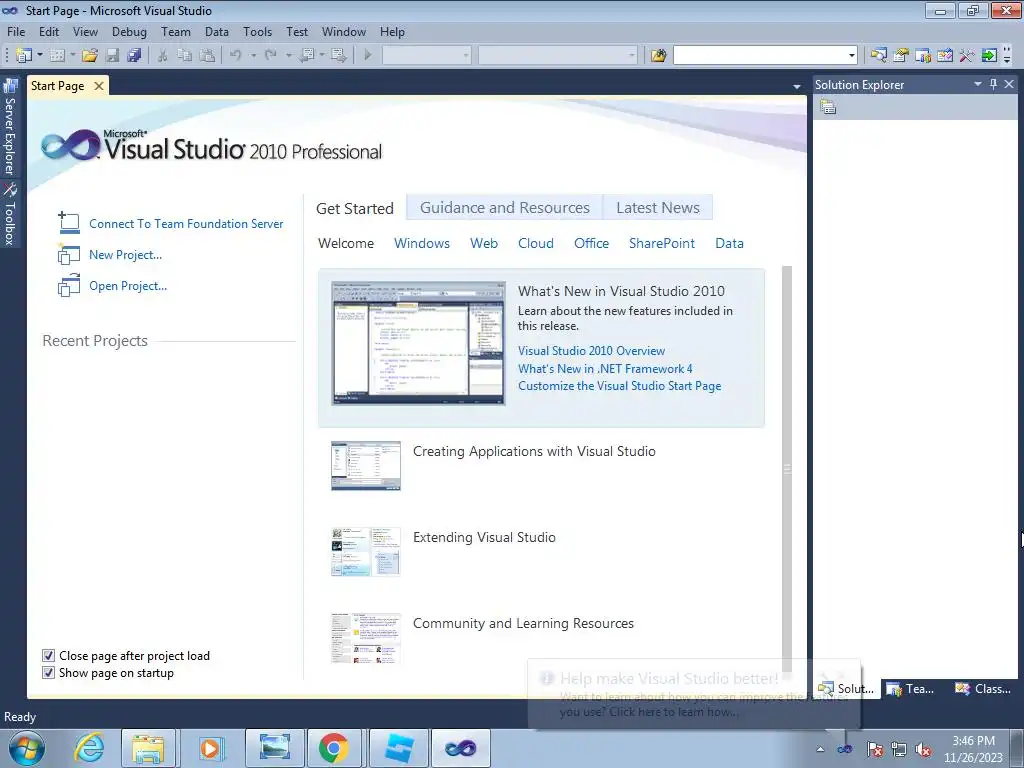1024x768 pixels.
Task: Pin the Solution Explorer panel with the pushpin
Action: tap(993, 84)
